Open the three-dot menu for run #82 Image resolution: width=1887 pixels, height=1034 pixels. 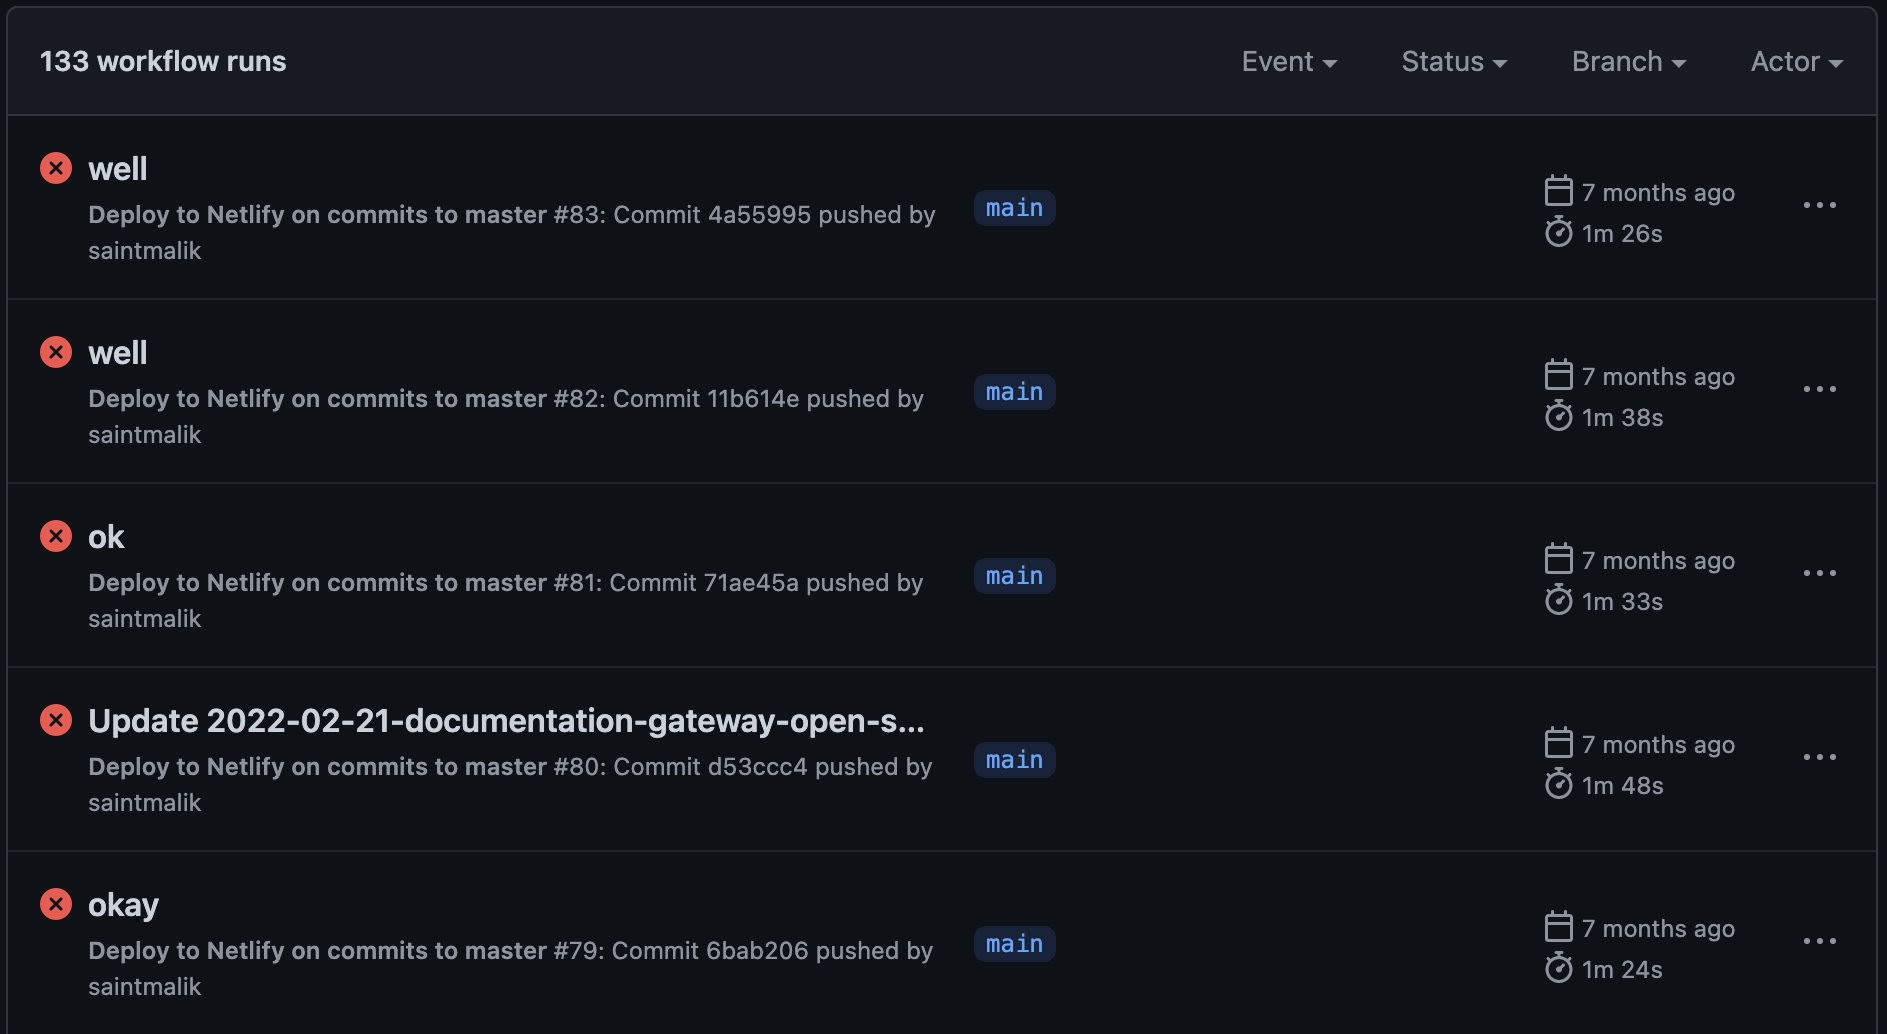(1820, 389)
